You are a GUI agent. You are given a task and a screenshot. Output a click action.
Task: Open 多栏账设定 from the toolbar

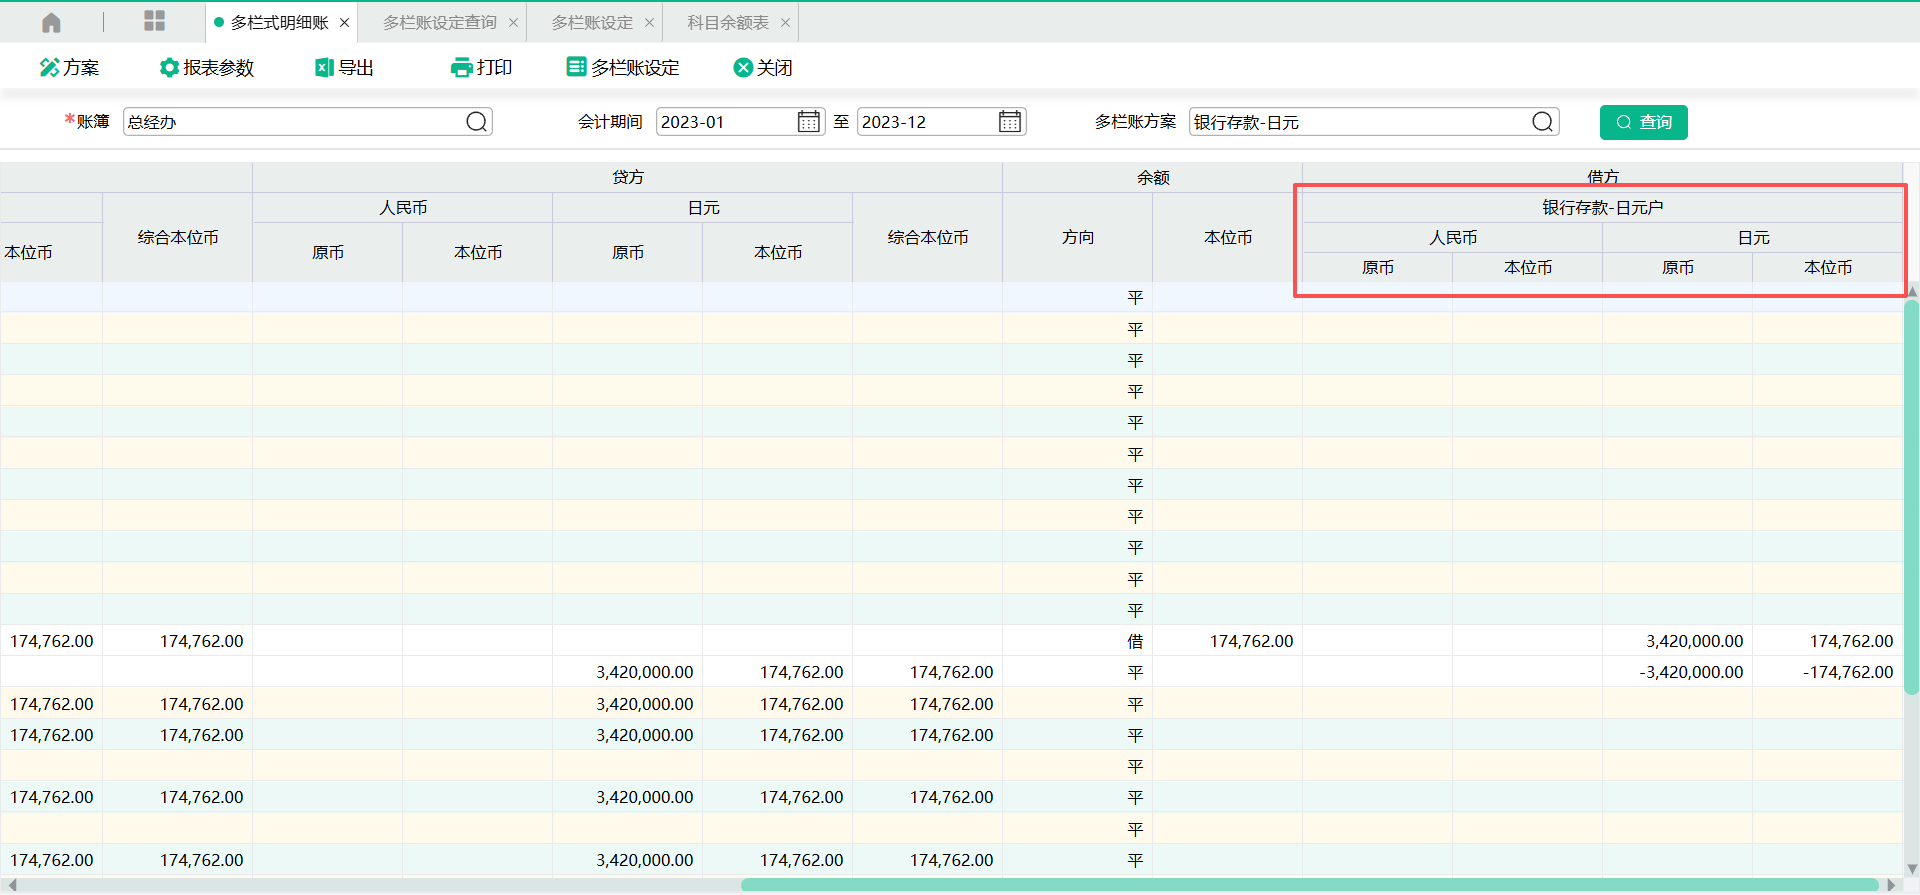pyautogui.click(x=623, y=67)
